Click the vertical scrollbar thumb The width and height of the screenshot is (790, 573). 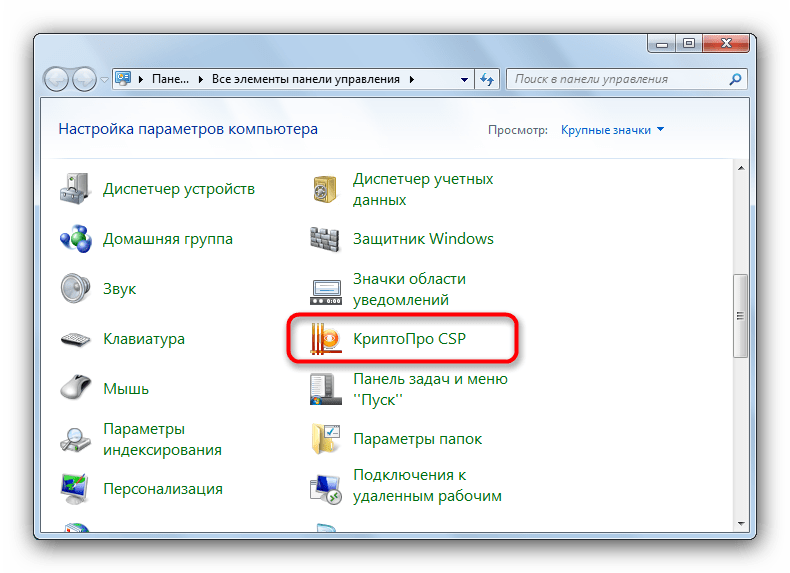(741, 315)
